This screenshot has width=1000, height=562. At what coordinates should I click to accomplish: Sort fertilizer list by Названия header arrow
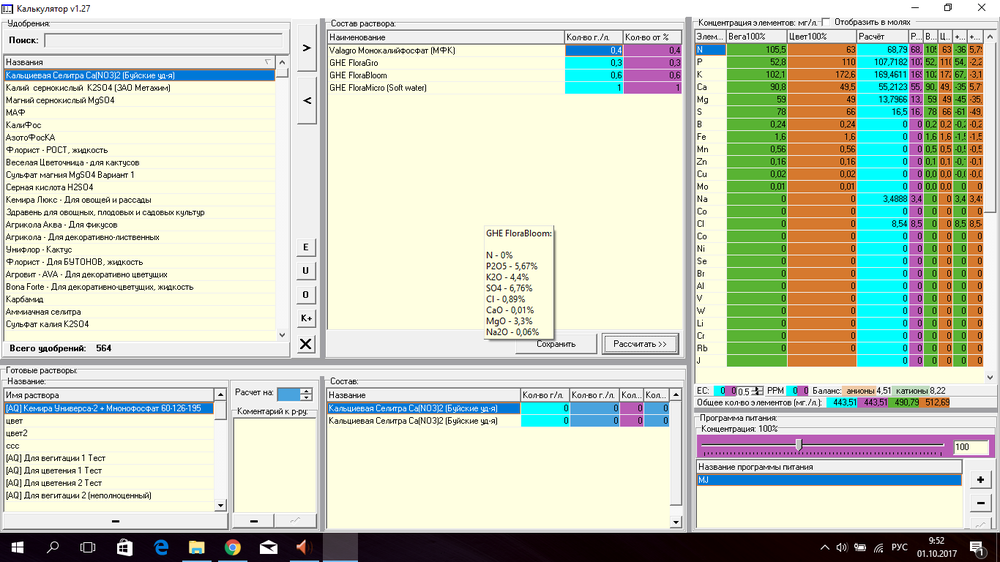click(x=268, y=62)
